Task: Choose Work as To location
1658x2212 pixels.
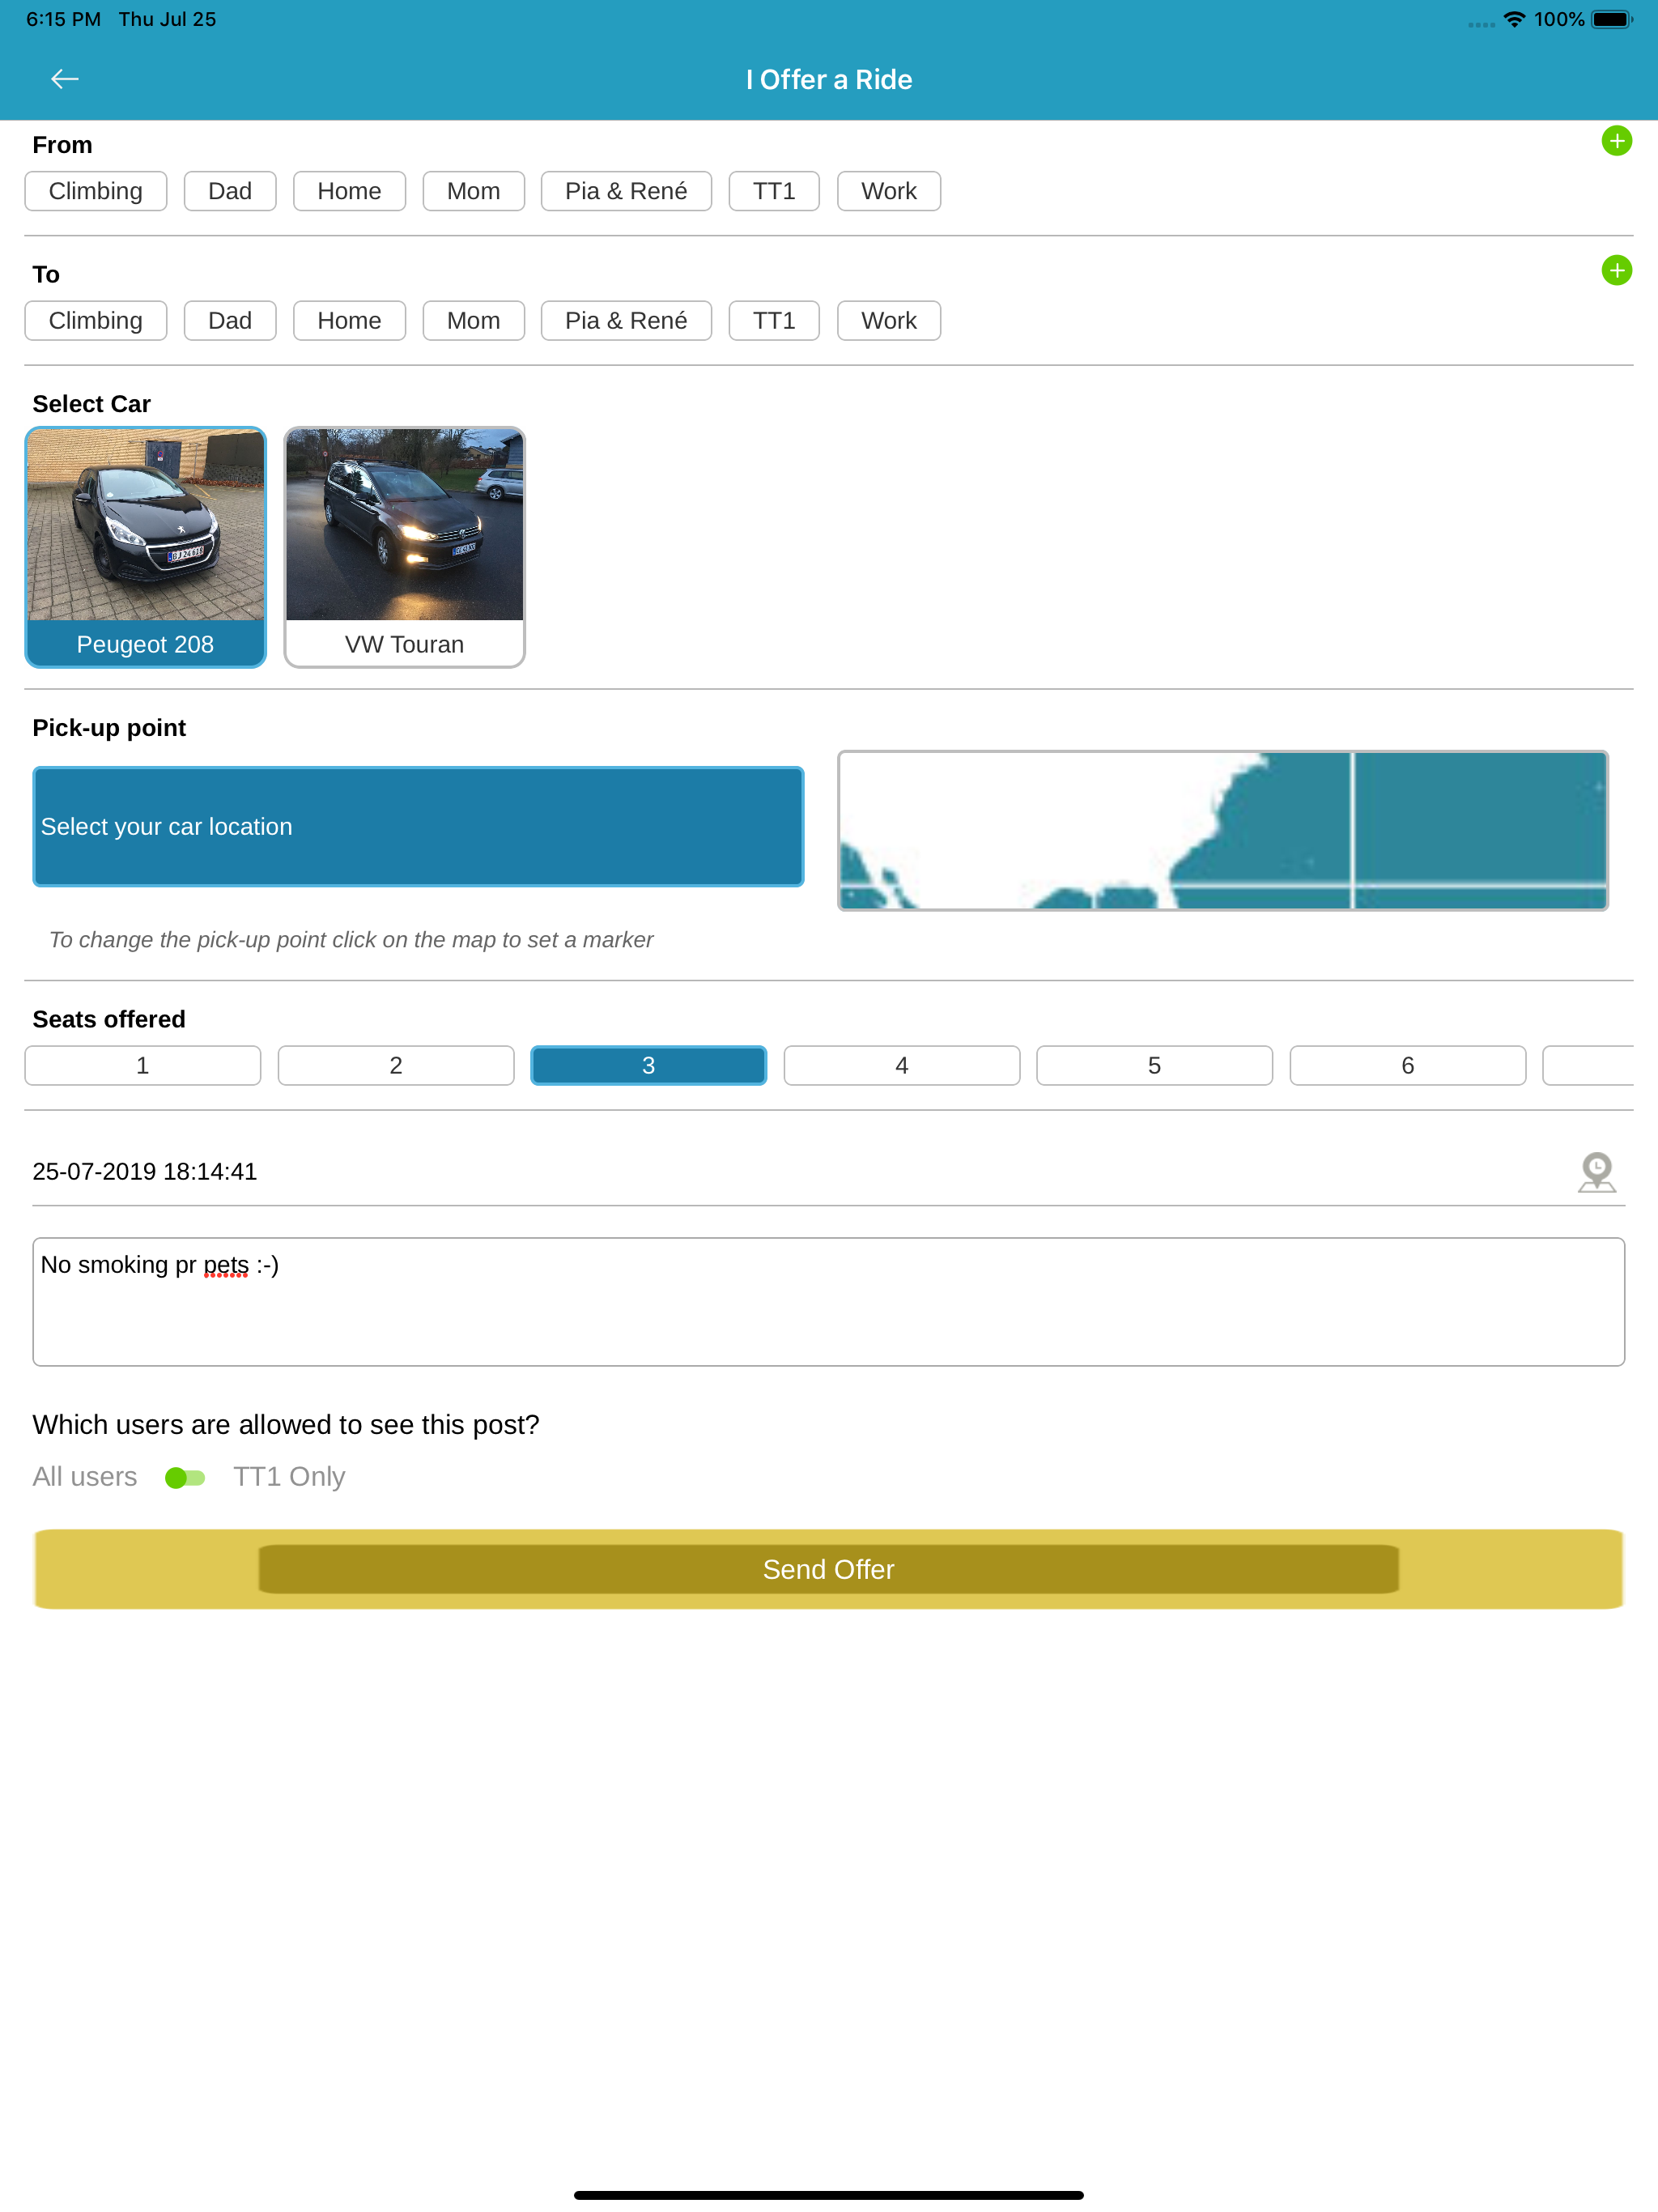Action: pos(888,321)
